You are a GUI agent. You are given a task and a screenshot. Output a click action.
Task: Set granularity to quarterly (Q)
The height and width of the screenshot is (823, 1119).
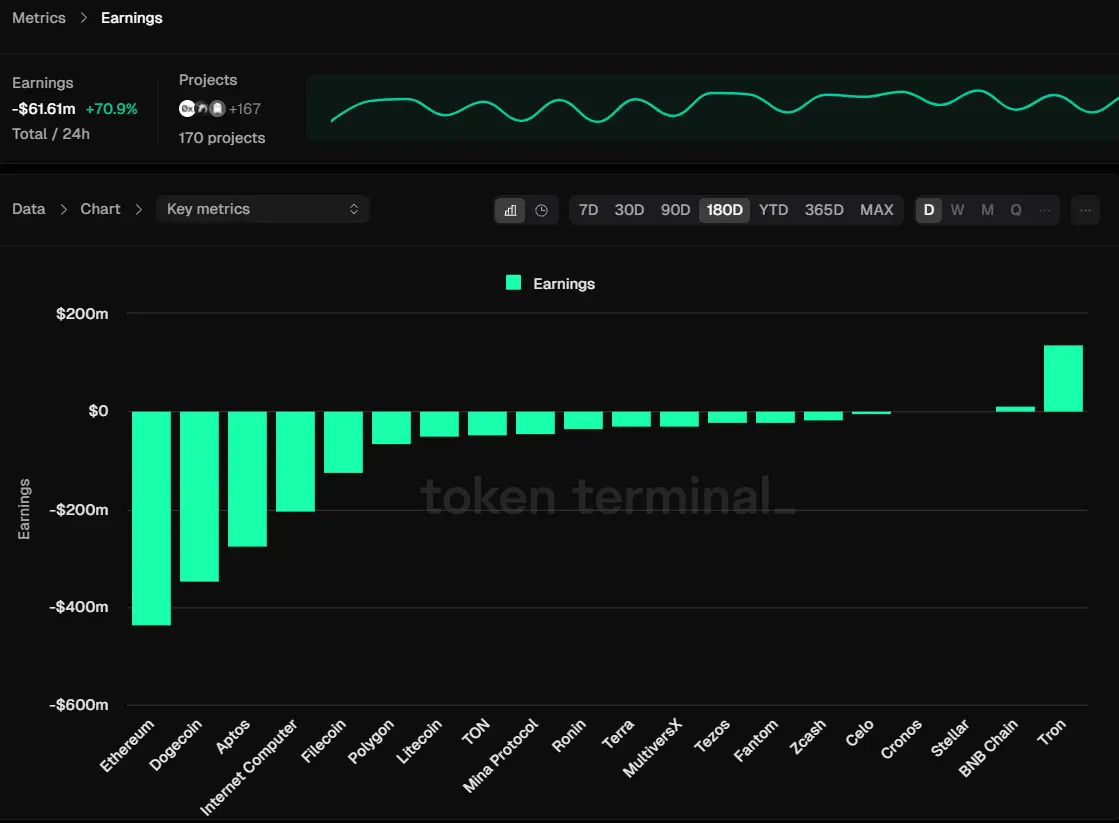pyautogui.click(x=1016, y=210)
